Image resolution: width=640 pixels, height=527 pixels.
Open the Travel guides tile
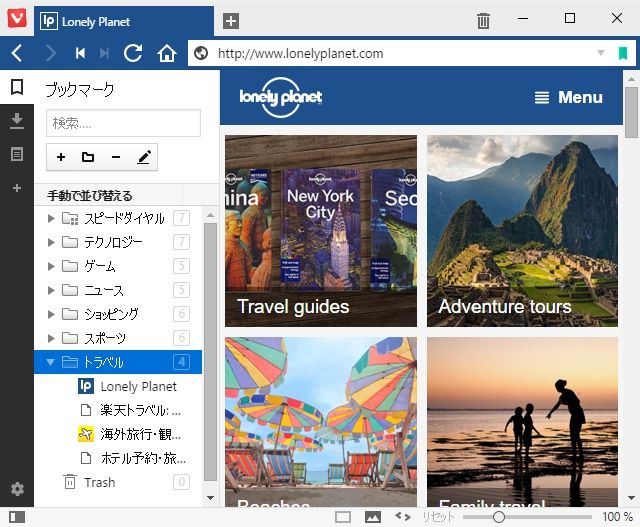321,231
